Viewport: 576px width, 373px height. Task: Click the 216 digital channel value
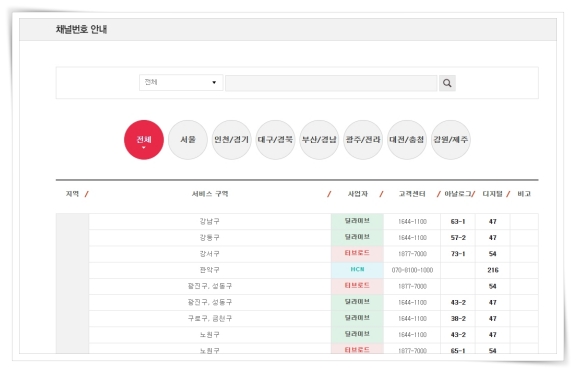coord(493,270)
